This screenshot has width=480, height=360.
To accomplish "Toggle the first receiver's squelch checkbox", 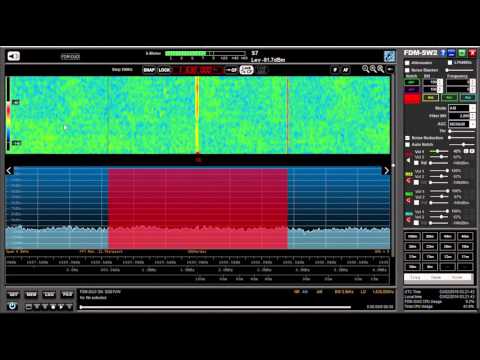I will (x=416, y=163).
